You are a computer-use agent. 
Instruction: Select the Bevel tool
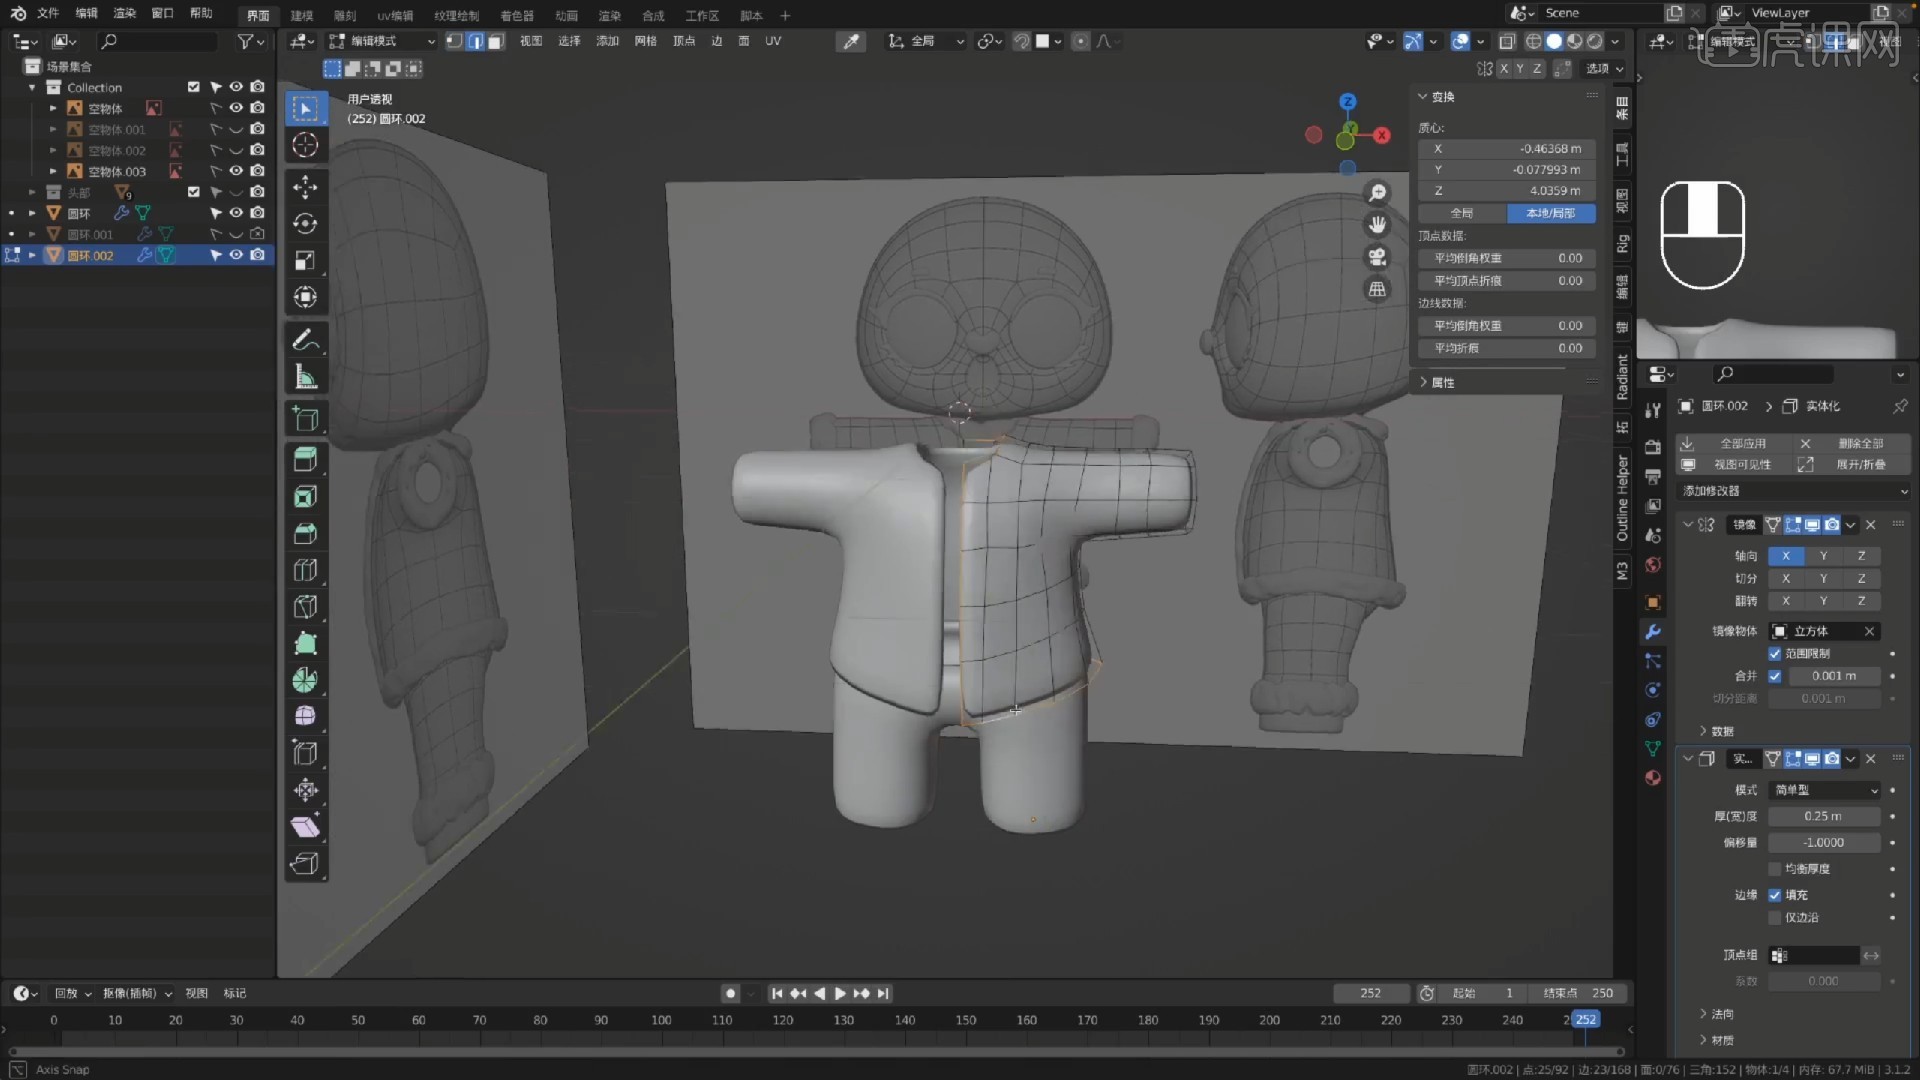click(306, 534)
